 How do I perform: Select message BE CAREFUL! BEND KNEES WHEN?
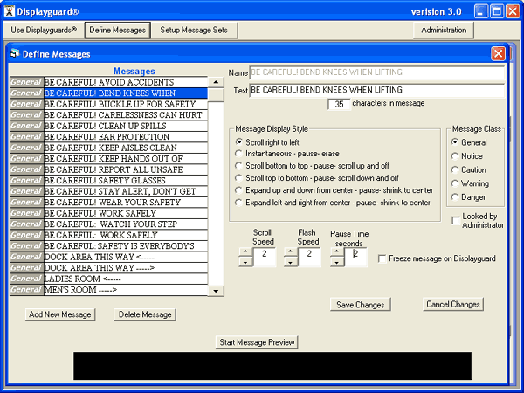[109, 93]
